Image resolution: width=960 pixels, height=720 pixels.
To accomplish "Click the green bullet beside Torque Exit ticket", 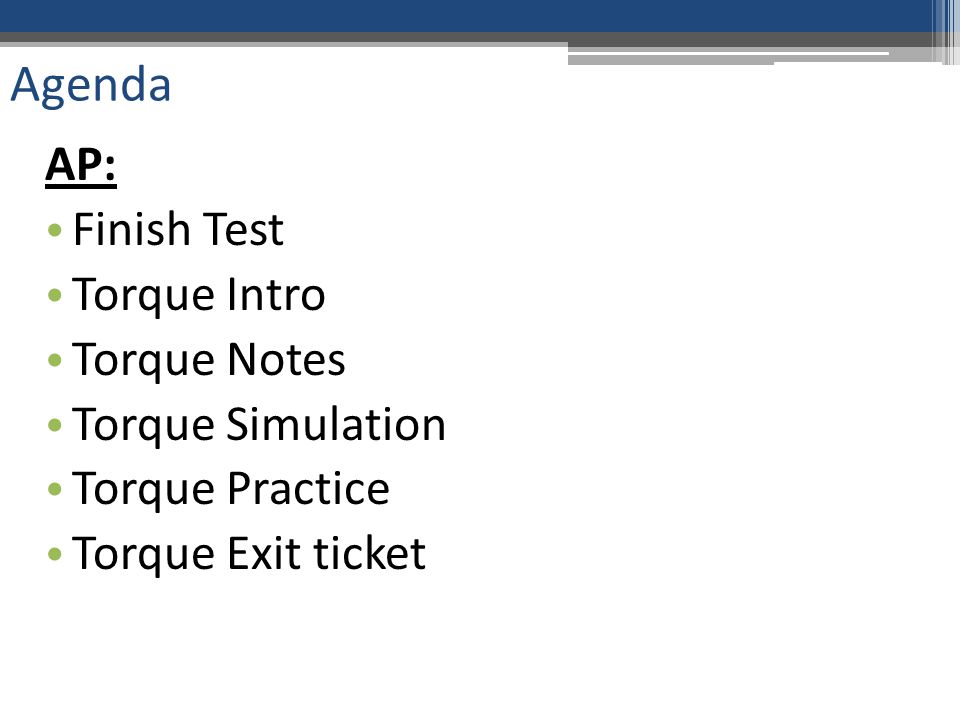I will pyautogui.click(x=54, y=554).
